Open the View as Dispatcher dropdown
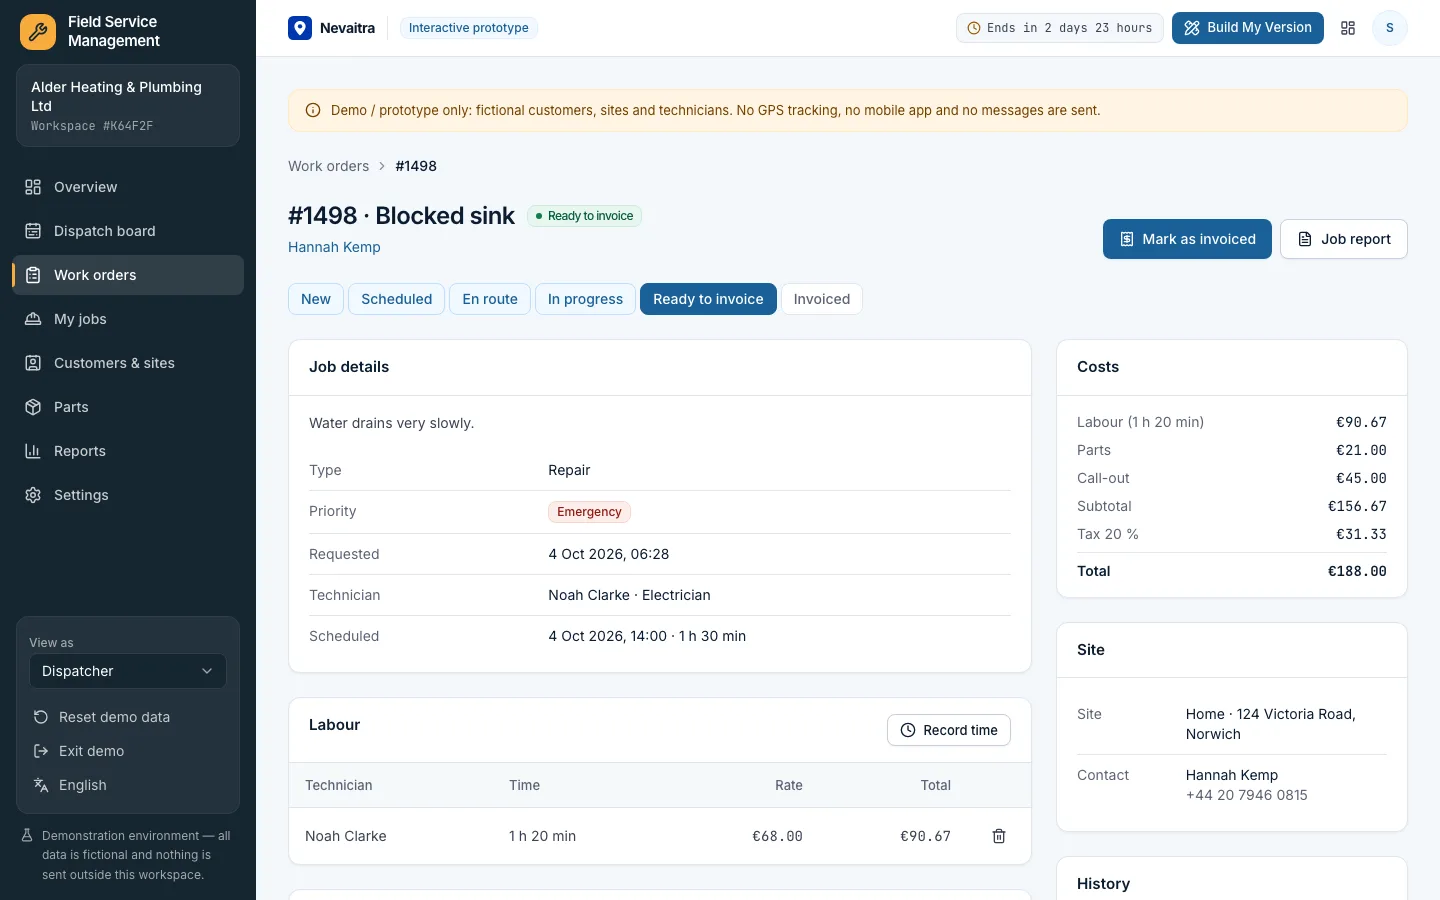The image size is (1440, 900). 128,671
